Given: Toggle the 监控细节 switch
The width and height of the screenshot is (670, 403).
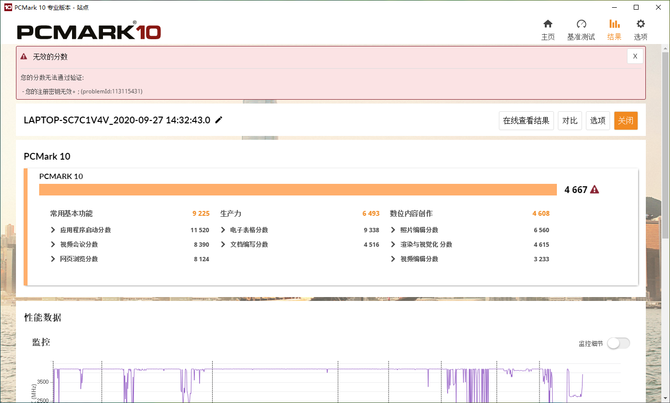Looking at the screenshot, I should [618, 343].
